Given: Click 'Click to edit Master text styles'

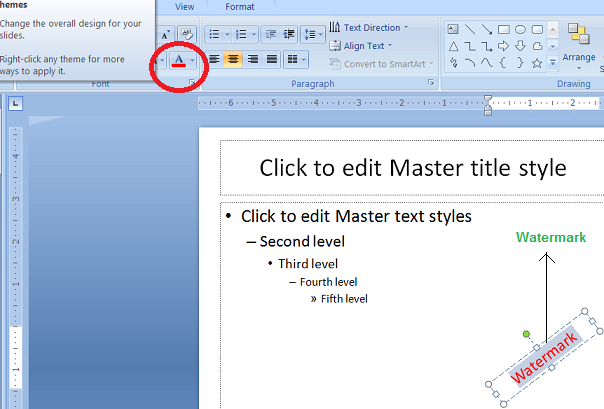Looking at the screenshot, I should (x=356, y=216).
